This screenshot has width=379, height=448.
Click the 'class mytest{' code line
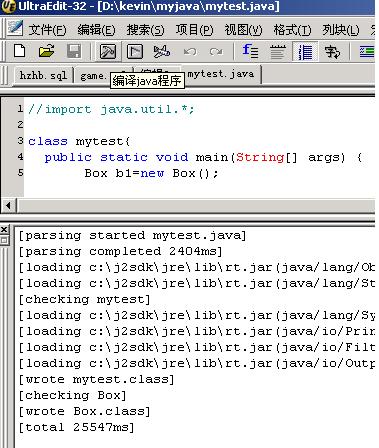coord(79,141)
